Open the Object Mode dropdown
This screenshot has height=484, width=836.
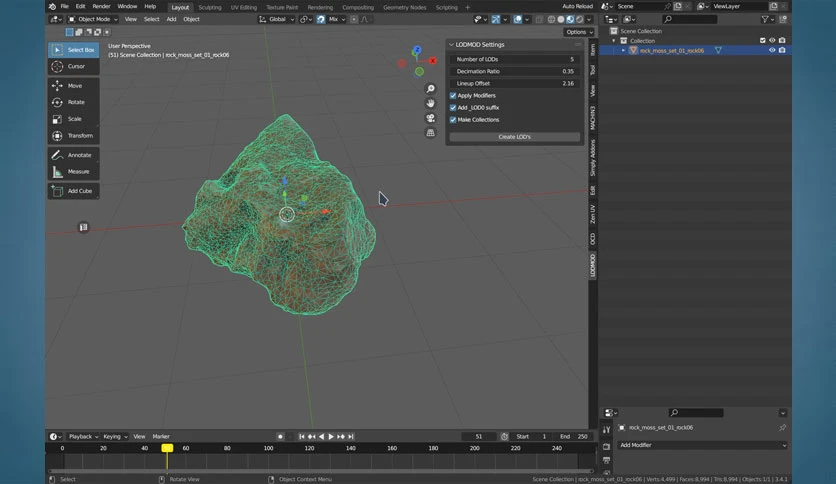92,19
